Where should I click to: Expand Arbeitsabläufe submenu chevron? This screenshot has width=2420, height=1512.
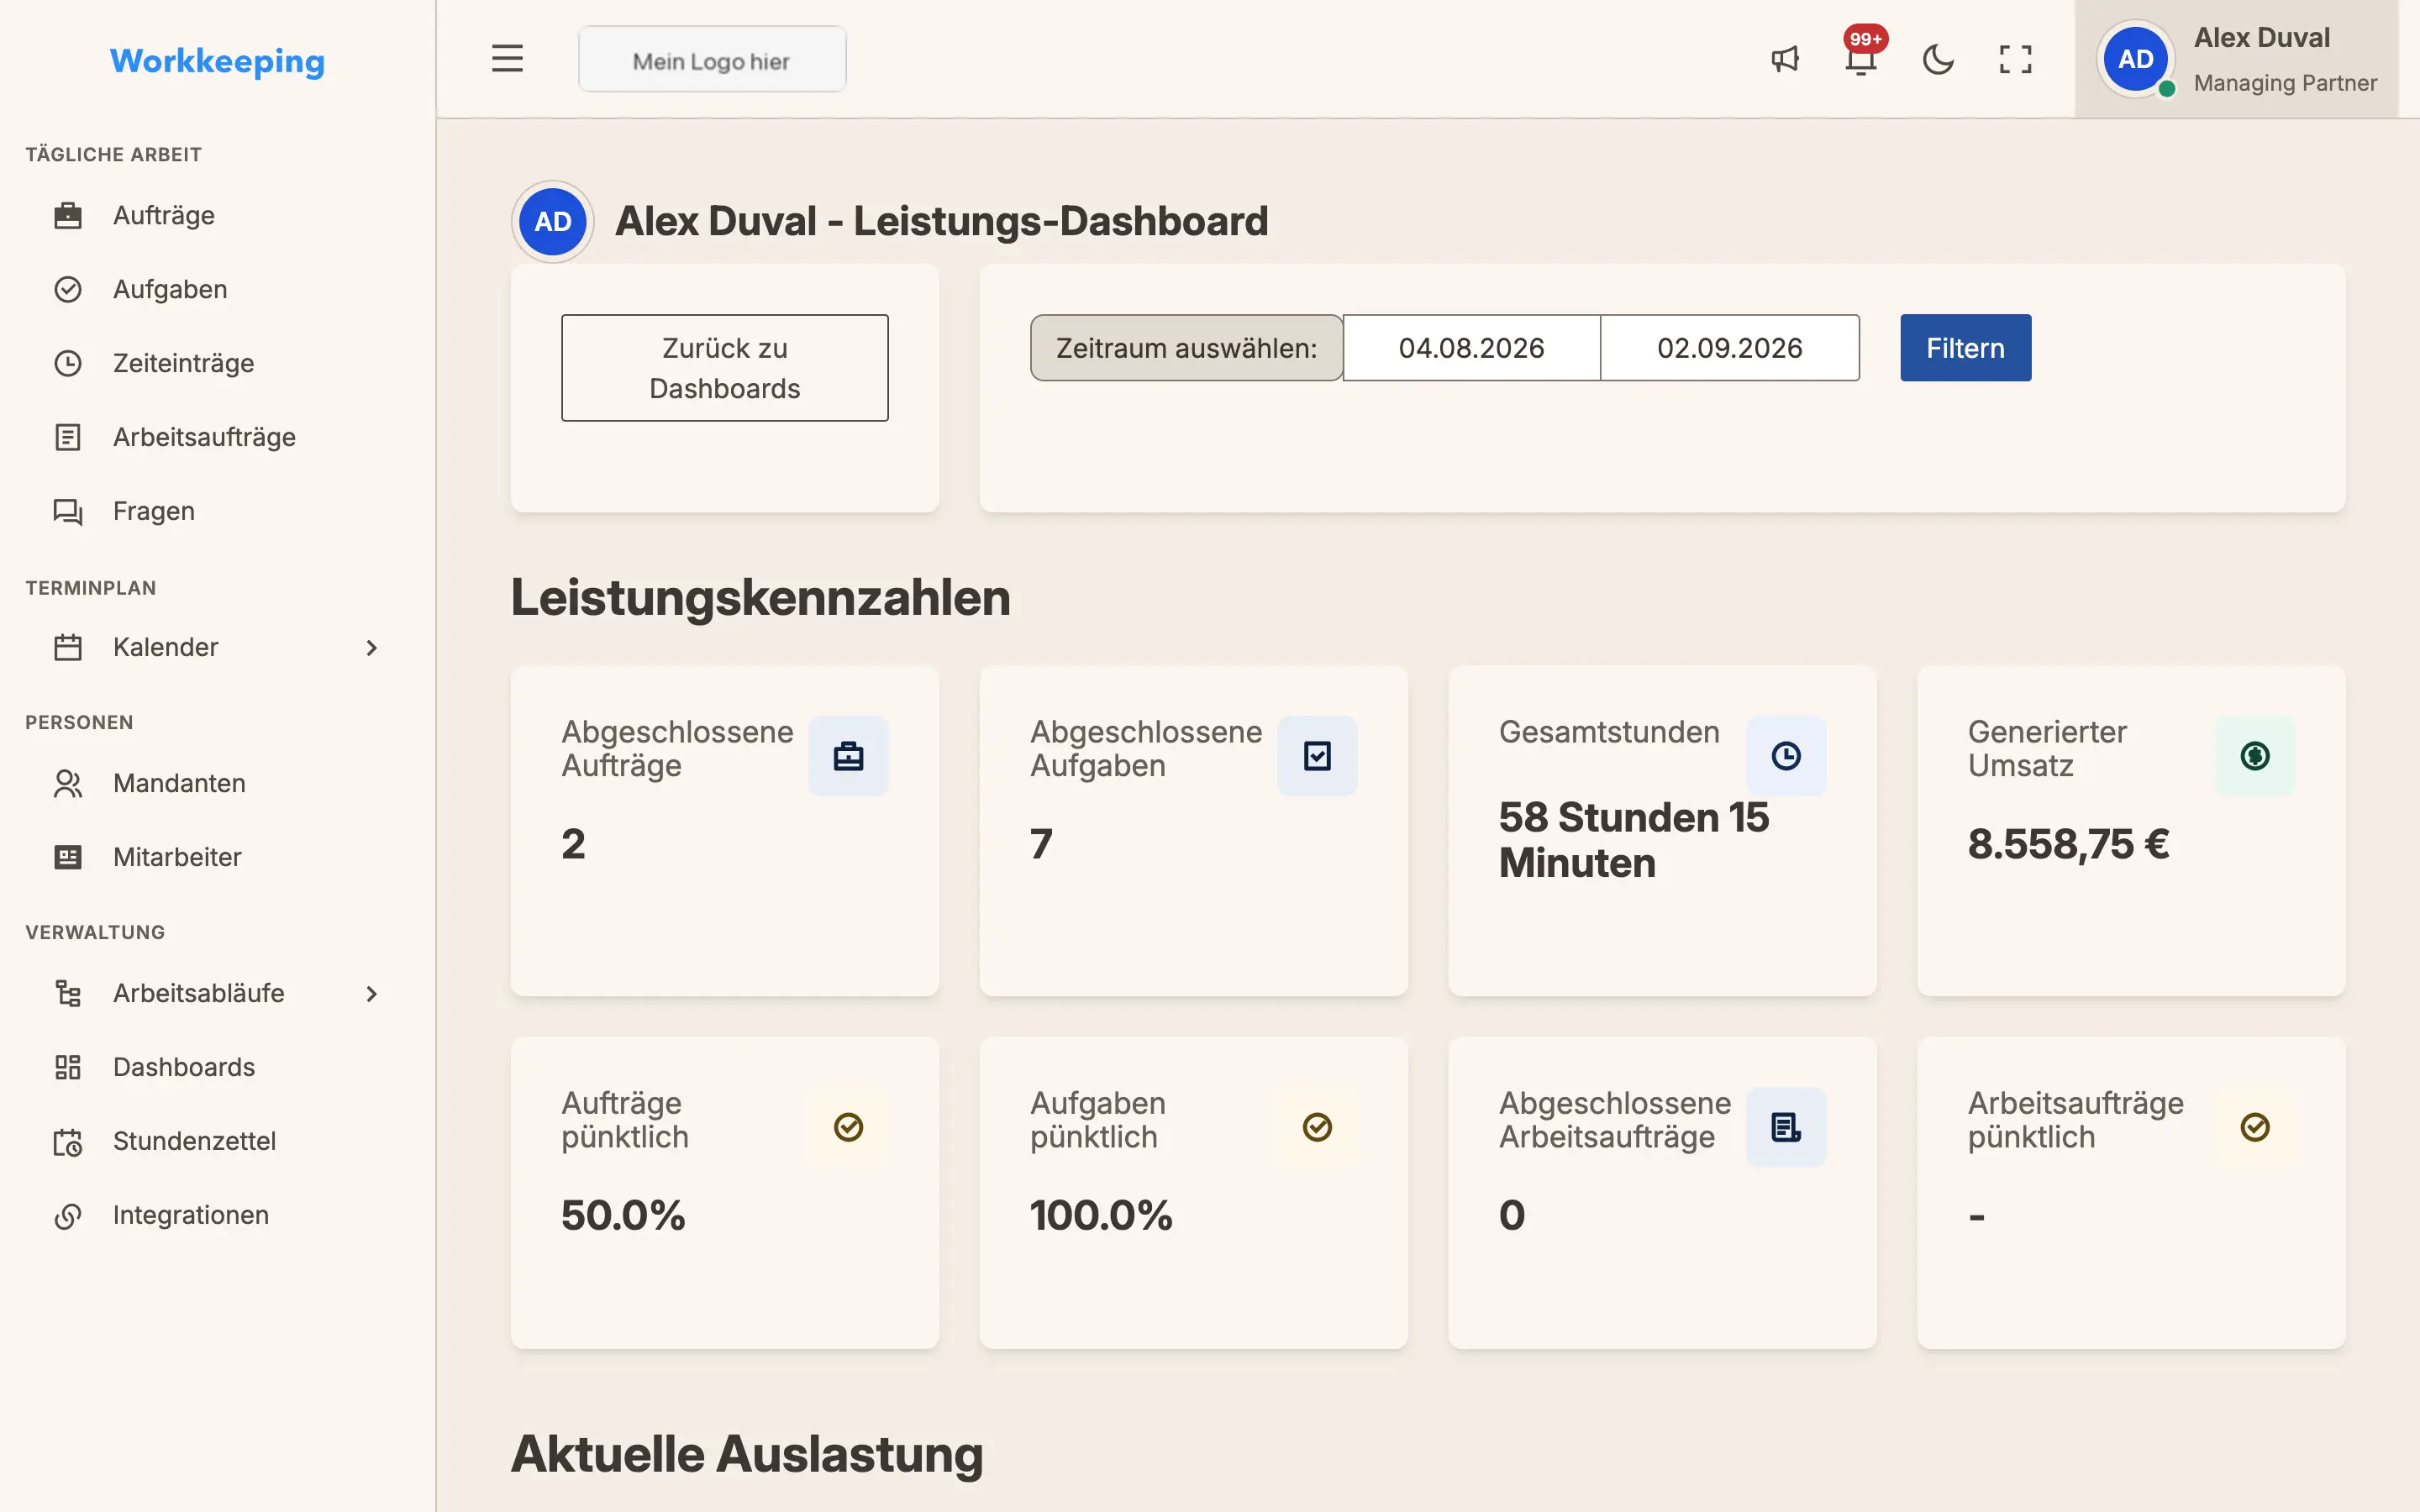[x=371, y=994]
